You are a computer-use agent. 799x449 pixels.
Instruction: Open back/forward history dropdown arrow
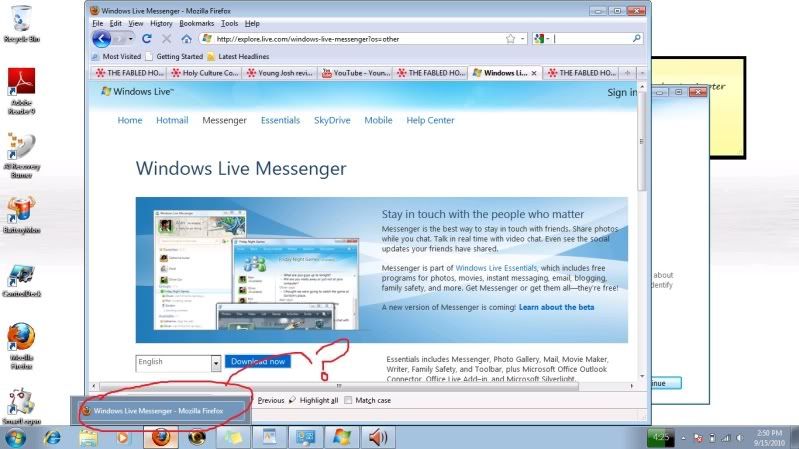130,39
